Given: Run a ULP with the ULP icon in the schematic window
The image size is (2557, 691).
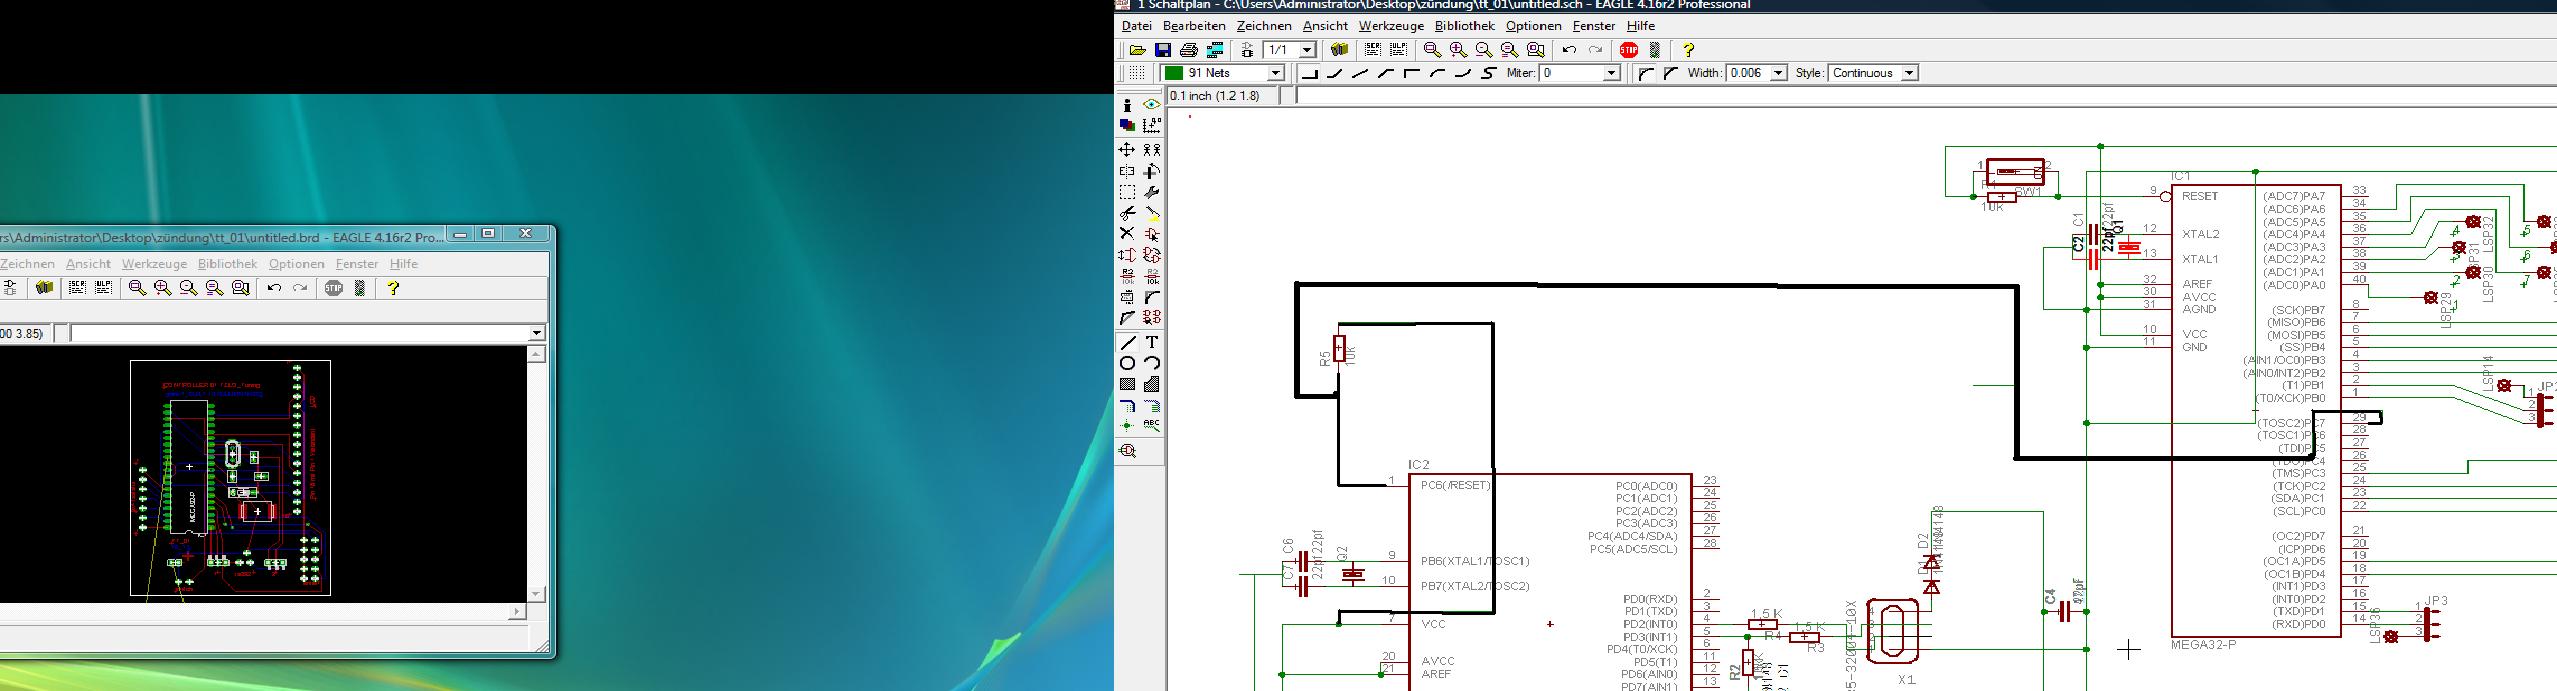Looking at the screenshot, I should (x=1398, y=50).
